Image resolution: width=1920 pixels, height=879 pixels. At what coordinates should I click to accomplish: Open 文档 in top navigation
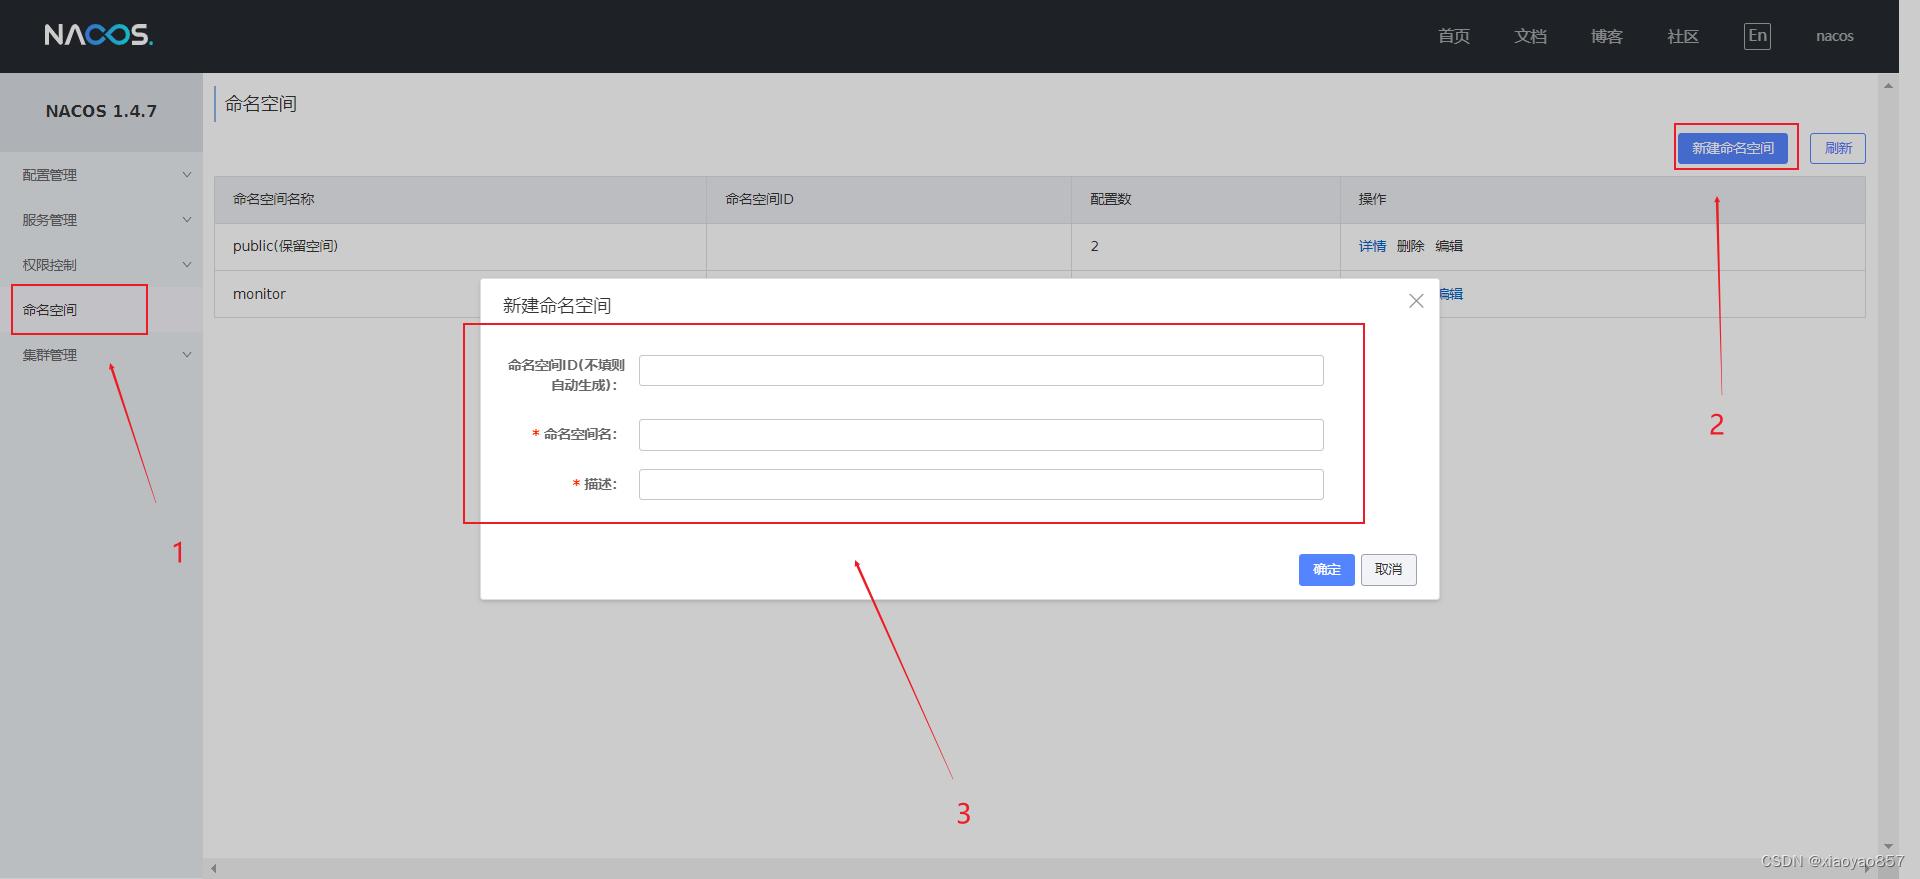pyautogui.click(x=1530, y=36)
